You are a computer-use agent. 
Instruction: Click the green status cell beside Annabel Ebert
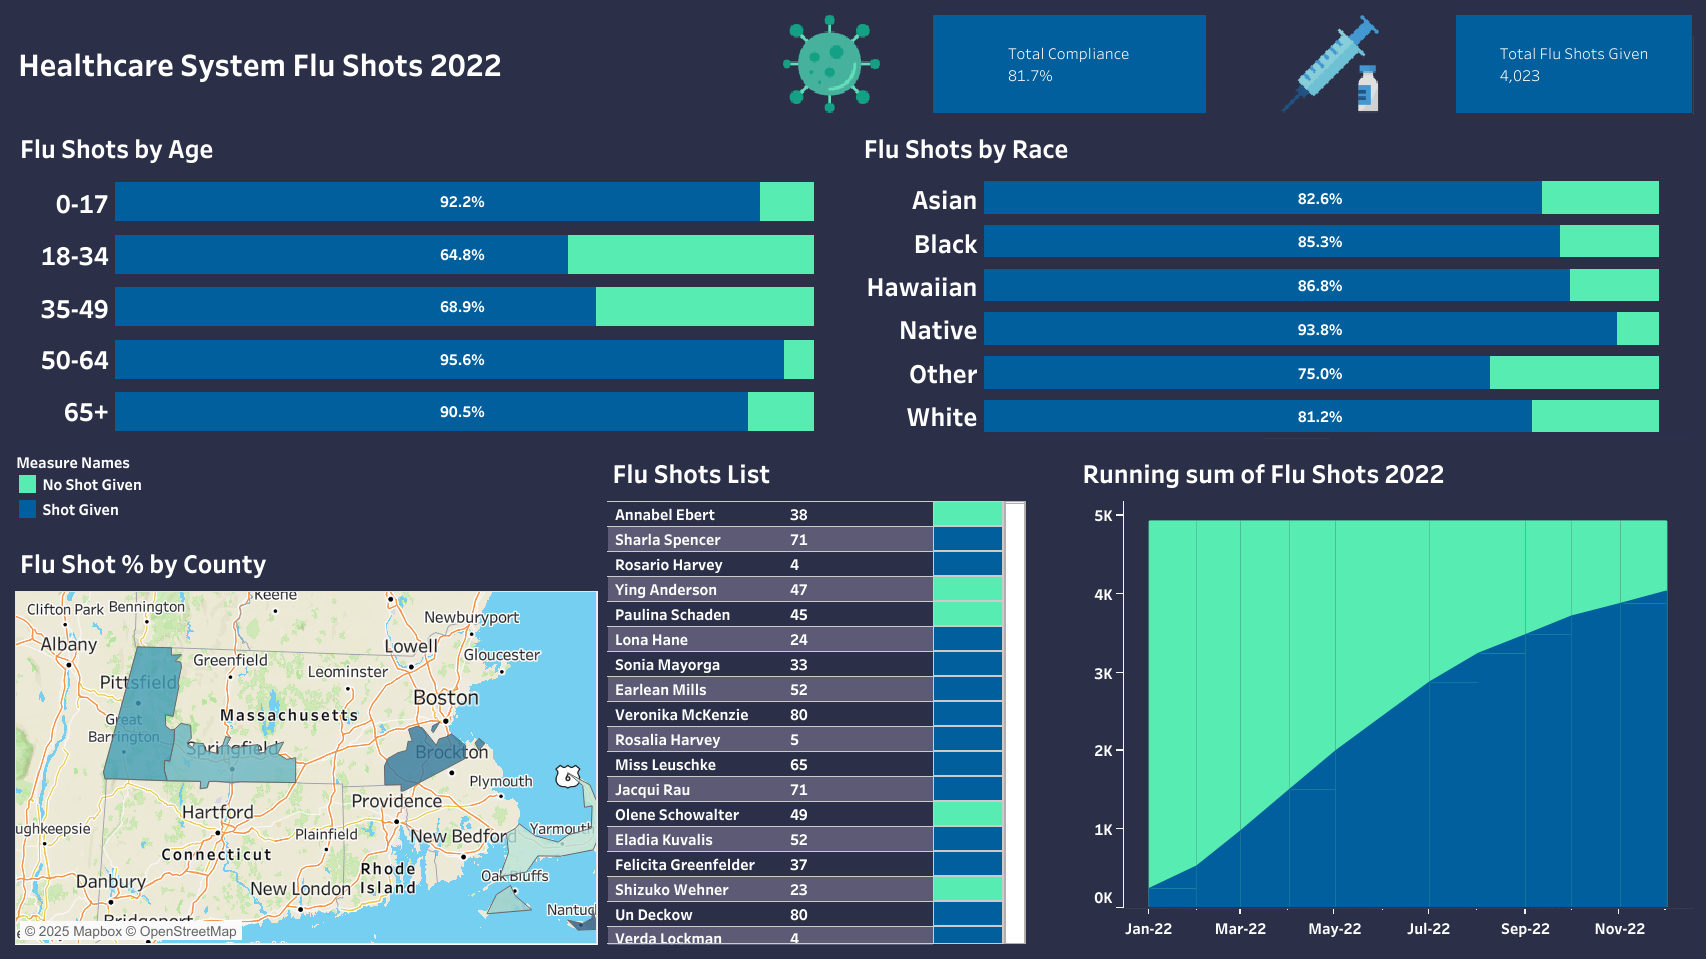[967, 514]
